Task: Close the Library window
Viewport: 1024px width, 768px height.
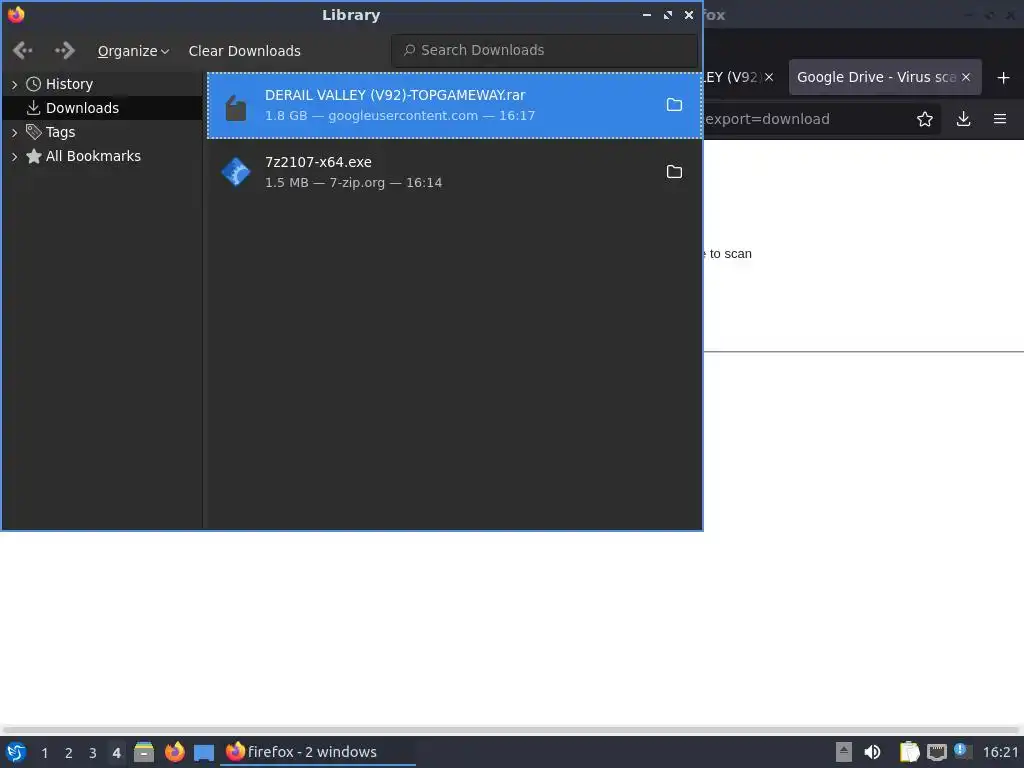Action: click(x=688, y=15)
